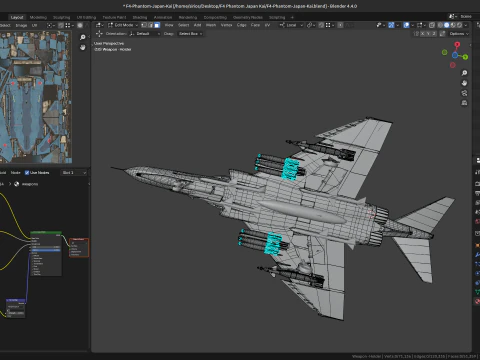Screen dimensions: 480x360
Task: Select face select mode icon
Action: tap(157, 25)
